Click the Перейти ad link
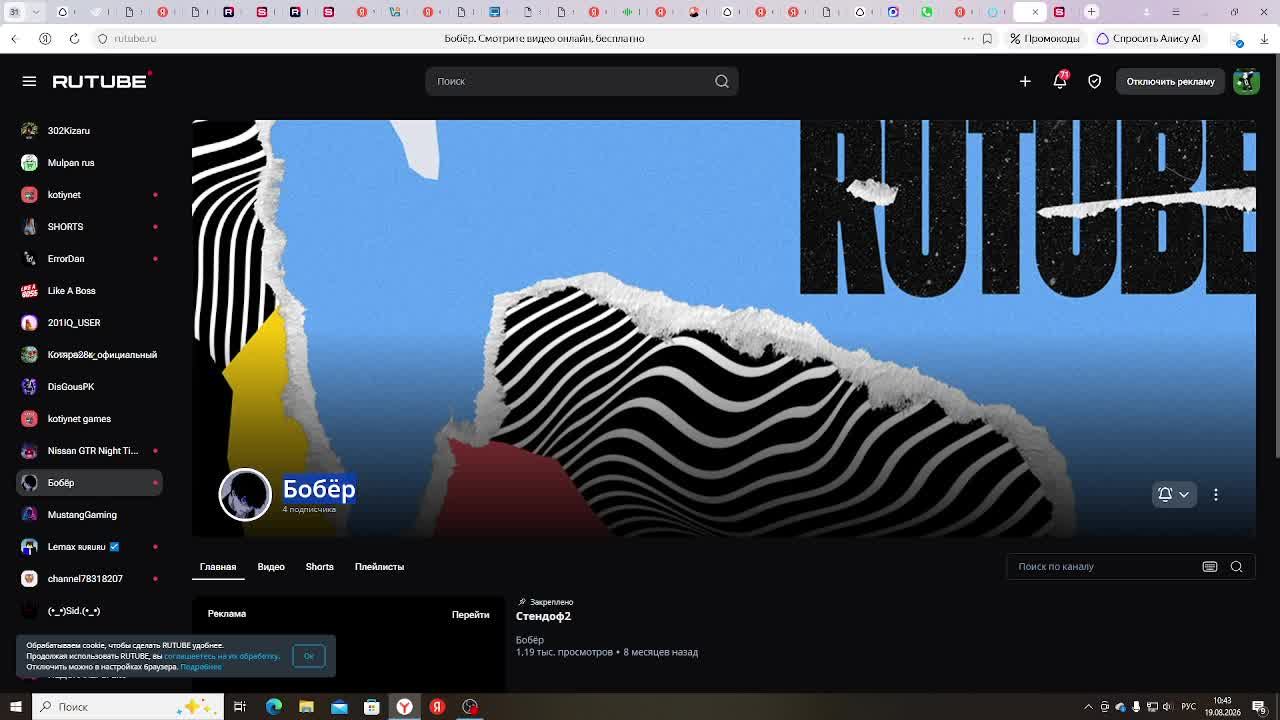This screenshot has width=1280, height=720. [470, 615]
